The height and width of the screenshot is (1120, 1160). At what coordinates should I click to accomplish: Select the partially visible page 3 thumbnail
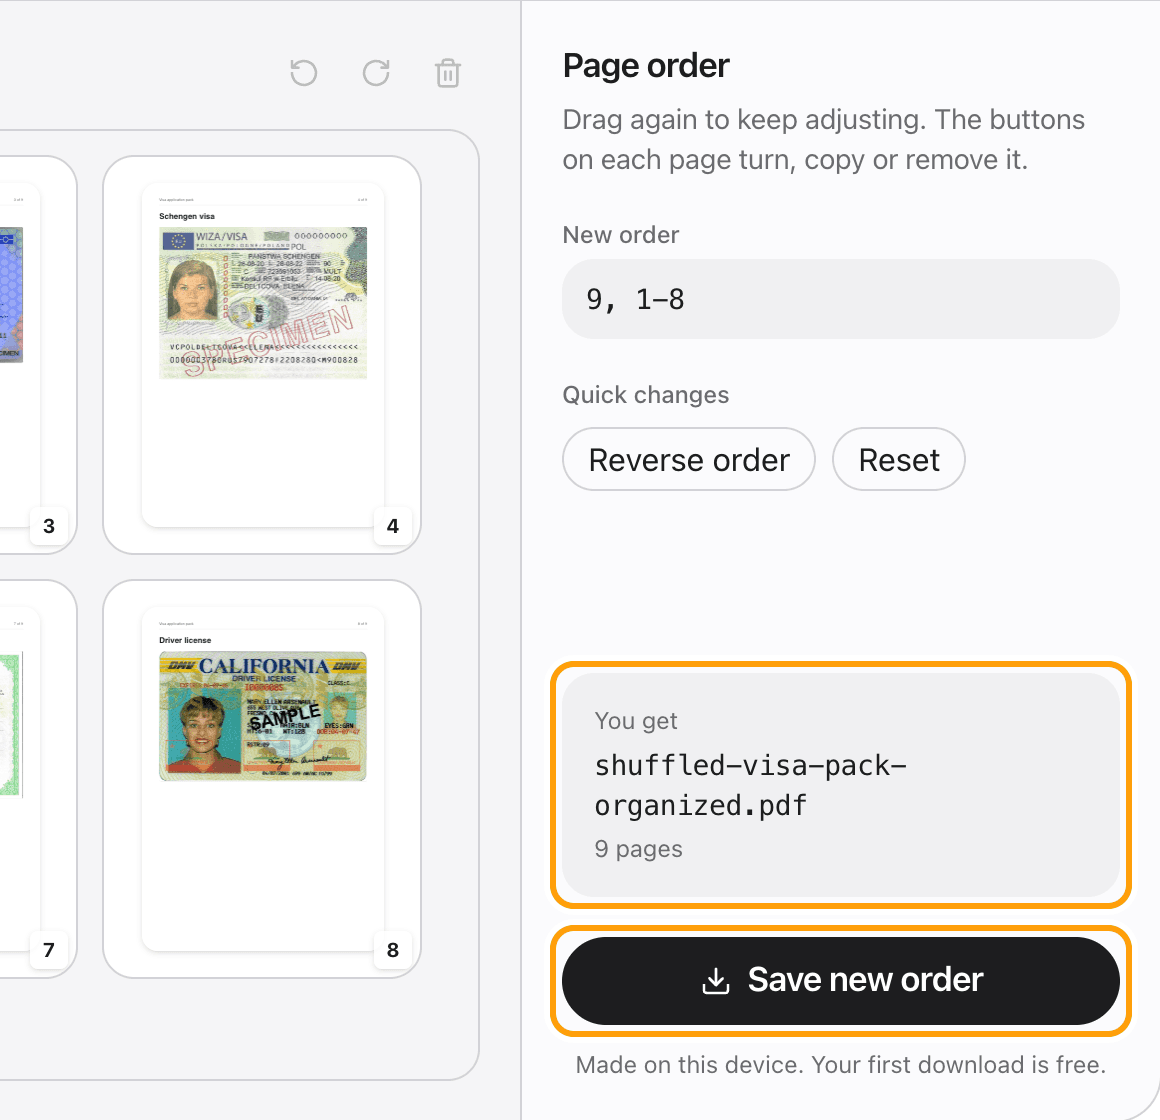pyautogui.click(x=37, y=354)
